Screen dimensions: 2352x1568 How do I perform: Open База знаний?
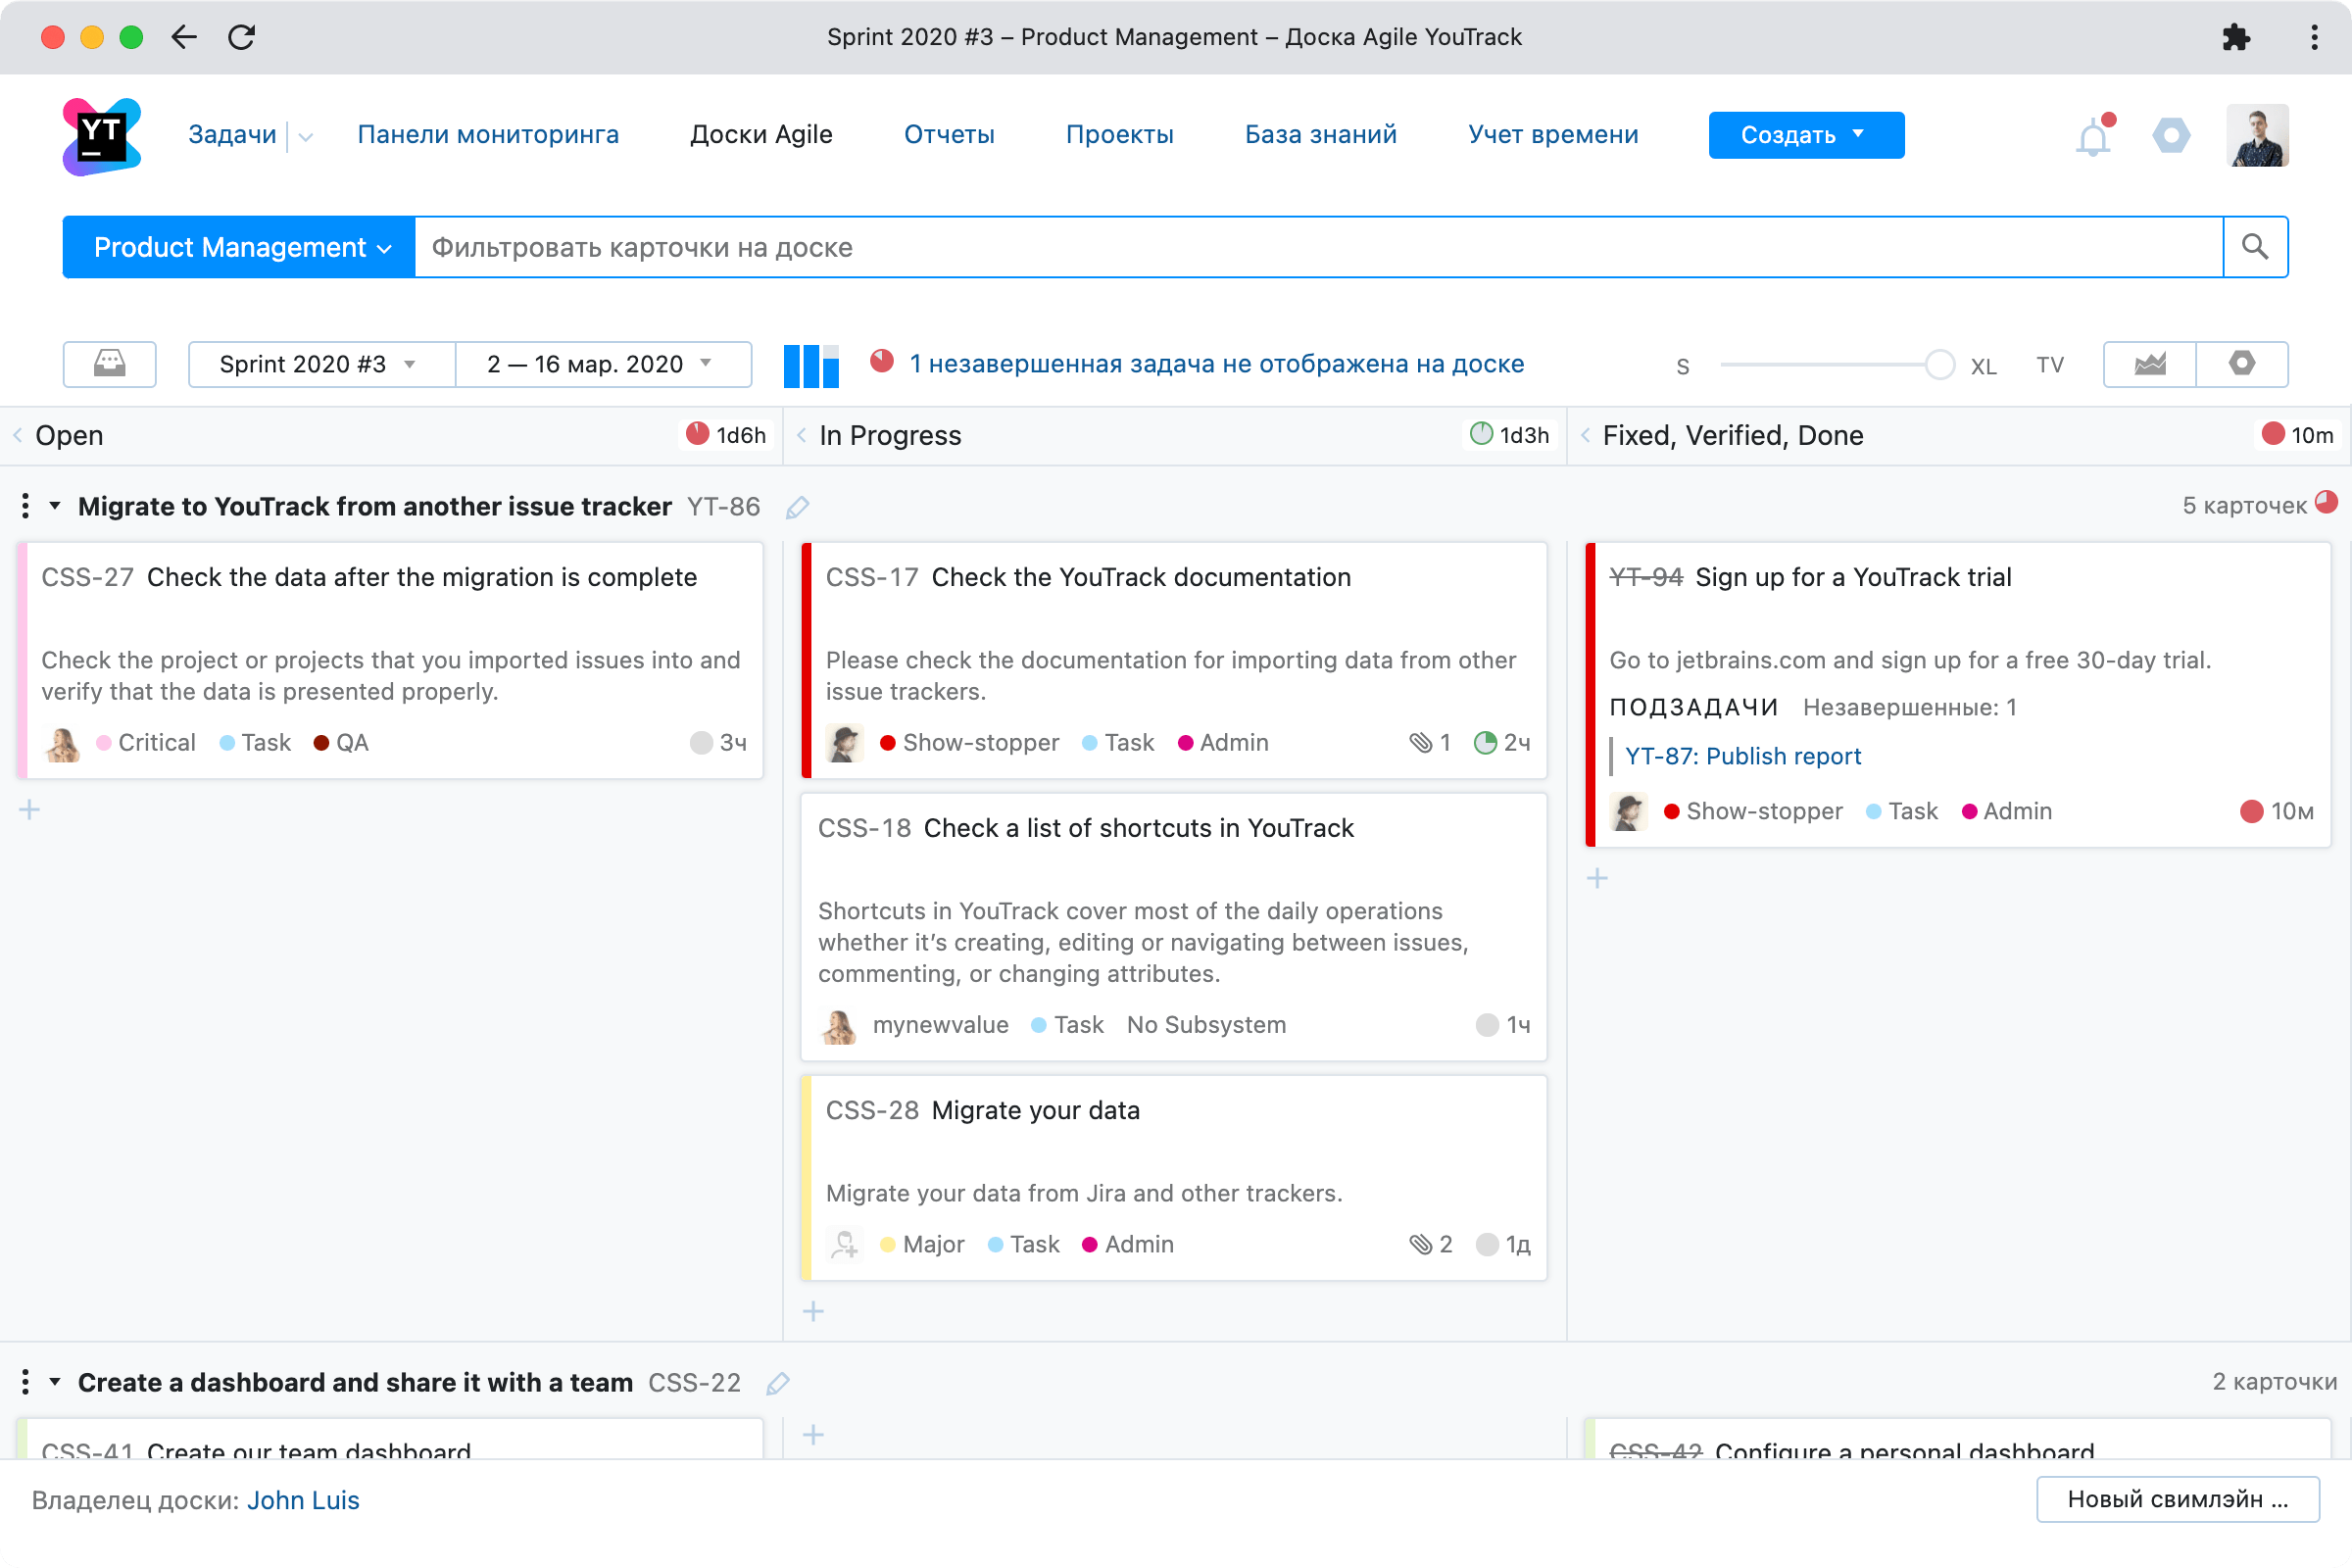tap(1320, 135)
